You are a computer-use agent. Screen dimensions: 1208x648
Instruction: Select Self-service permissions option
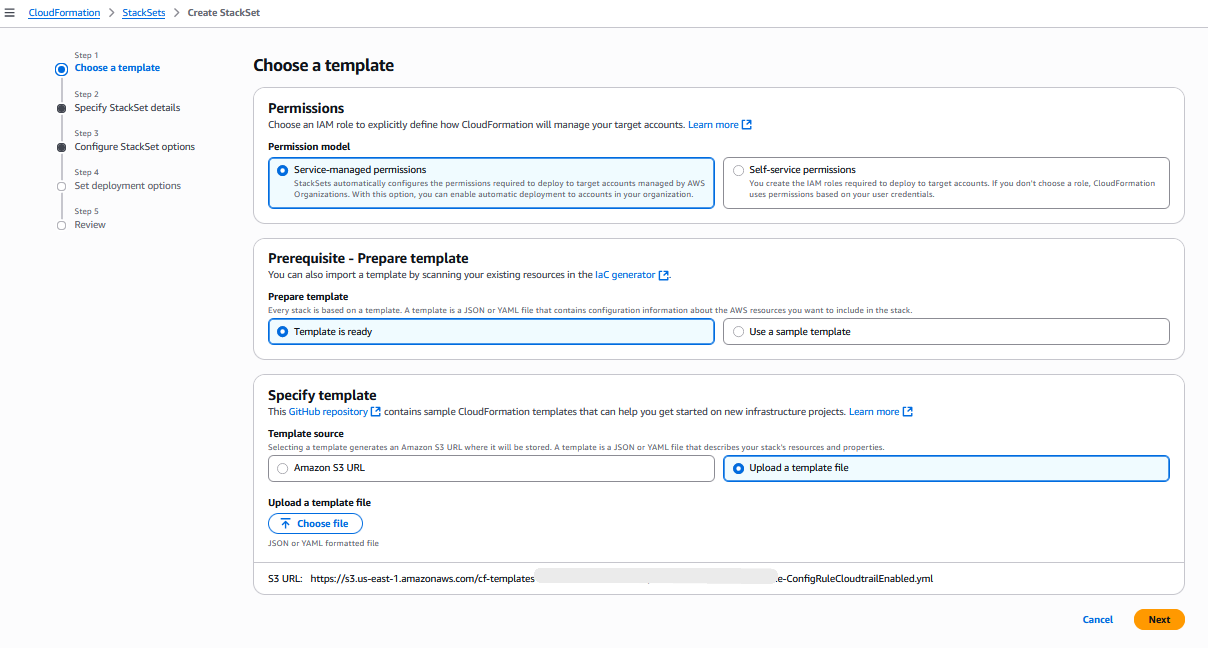click(738, 168)
